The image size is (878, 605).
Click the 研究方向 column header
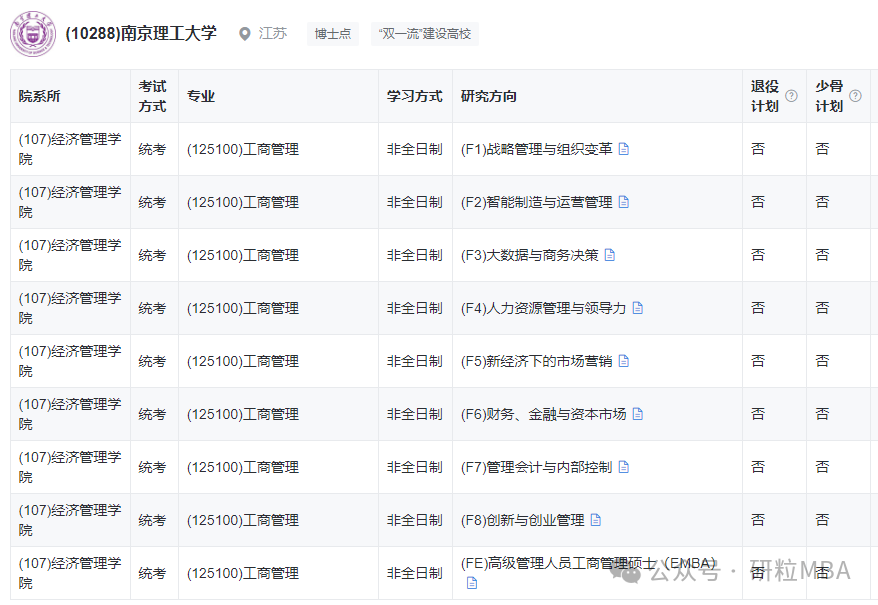pos(488,96)
